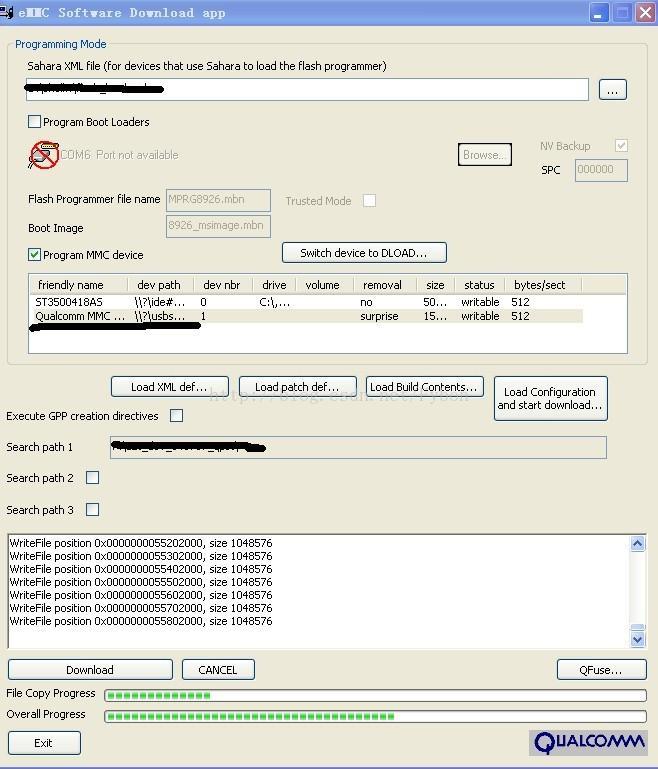
Task: Enable Program Boot Loaders checkbox
Action: pos(34,122)
